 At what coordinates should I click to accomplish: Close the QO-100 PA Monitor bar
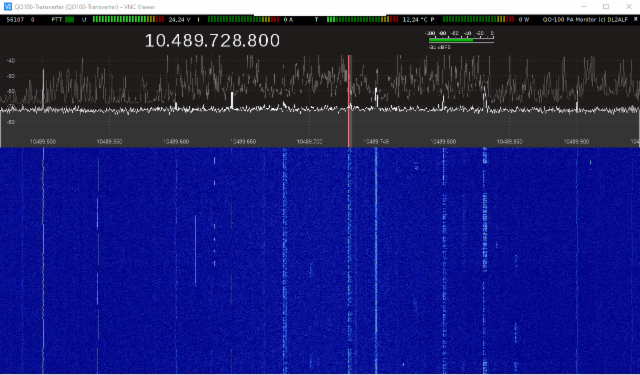[635, 19]
